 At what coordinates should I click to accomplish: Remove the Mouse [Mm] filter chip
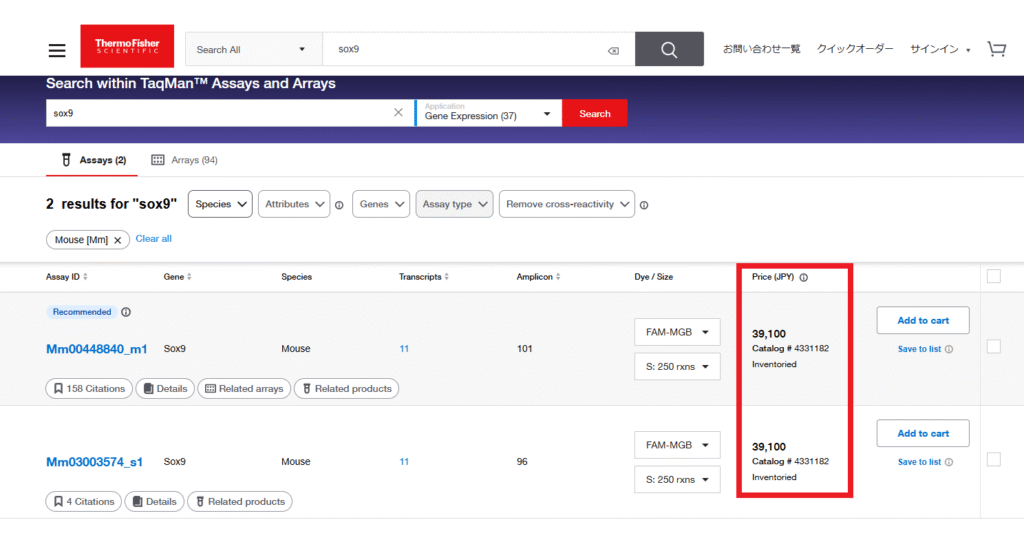click(117, 240)
